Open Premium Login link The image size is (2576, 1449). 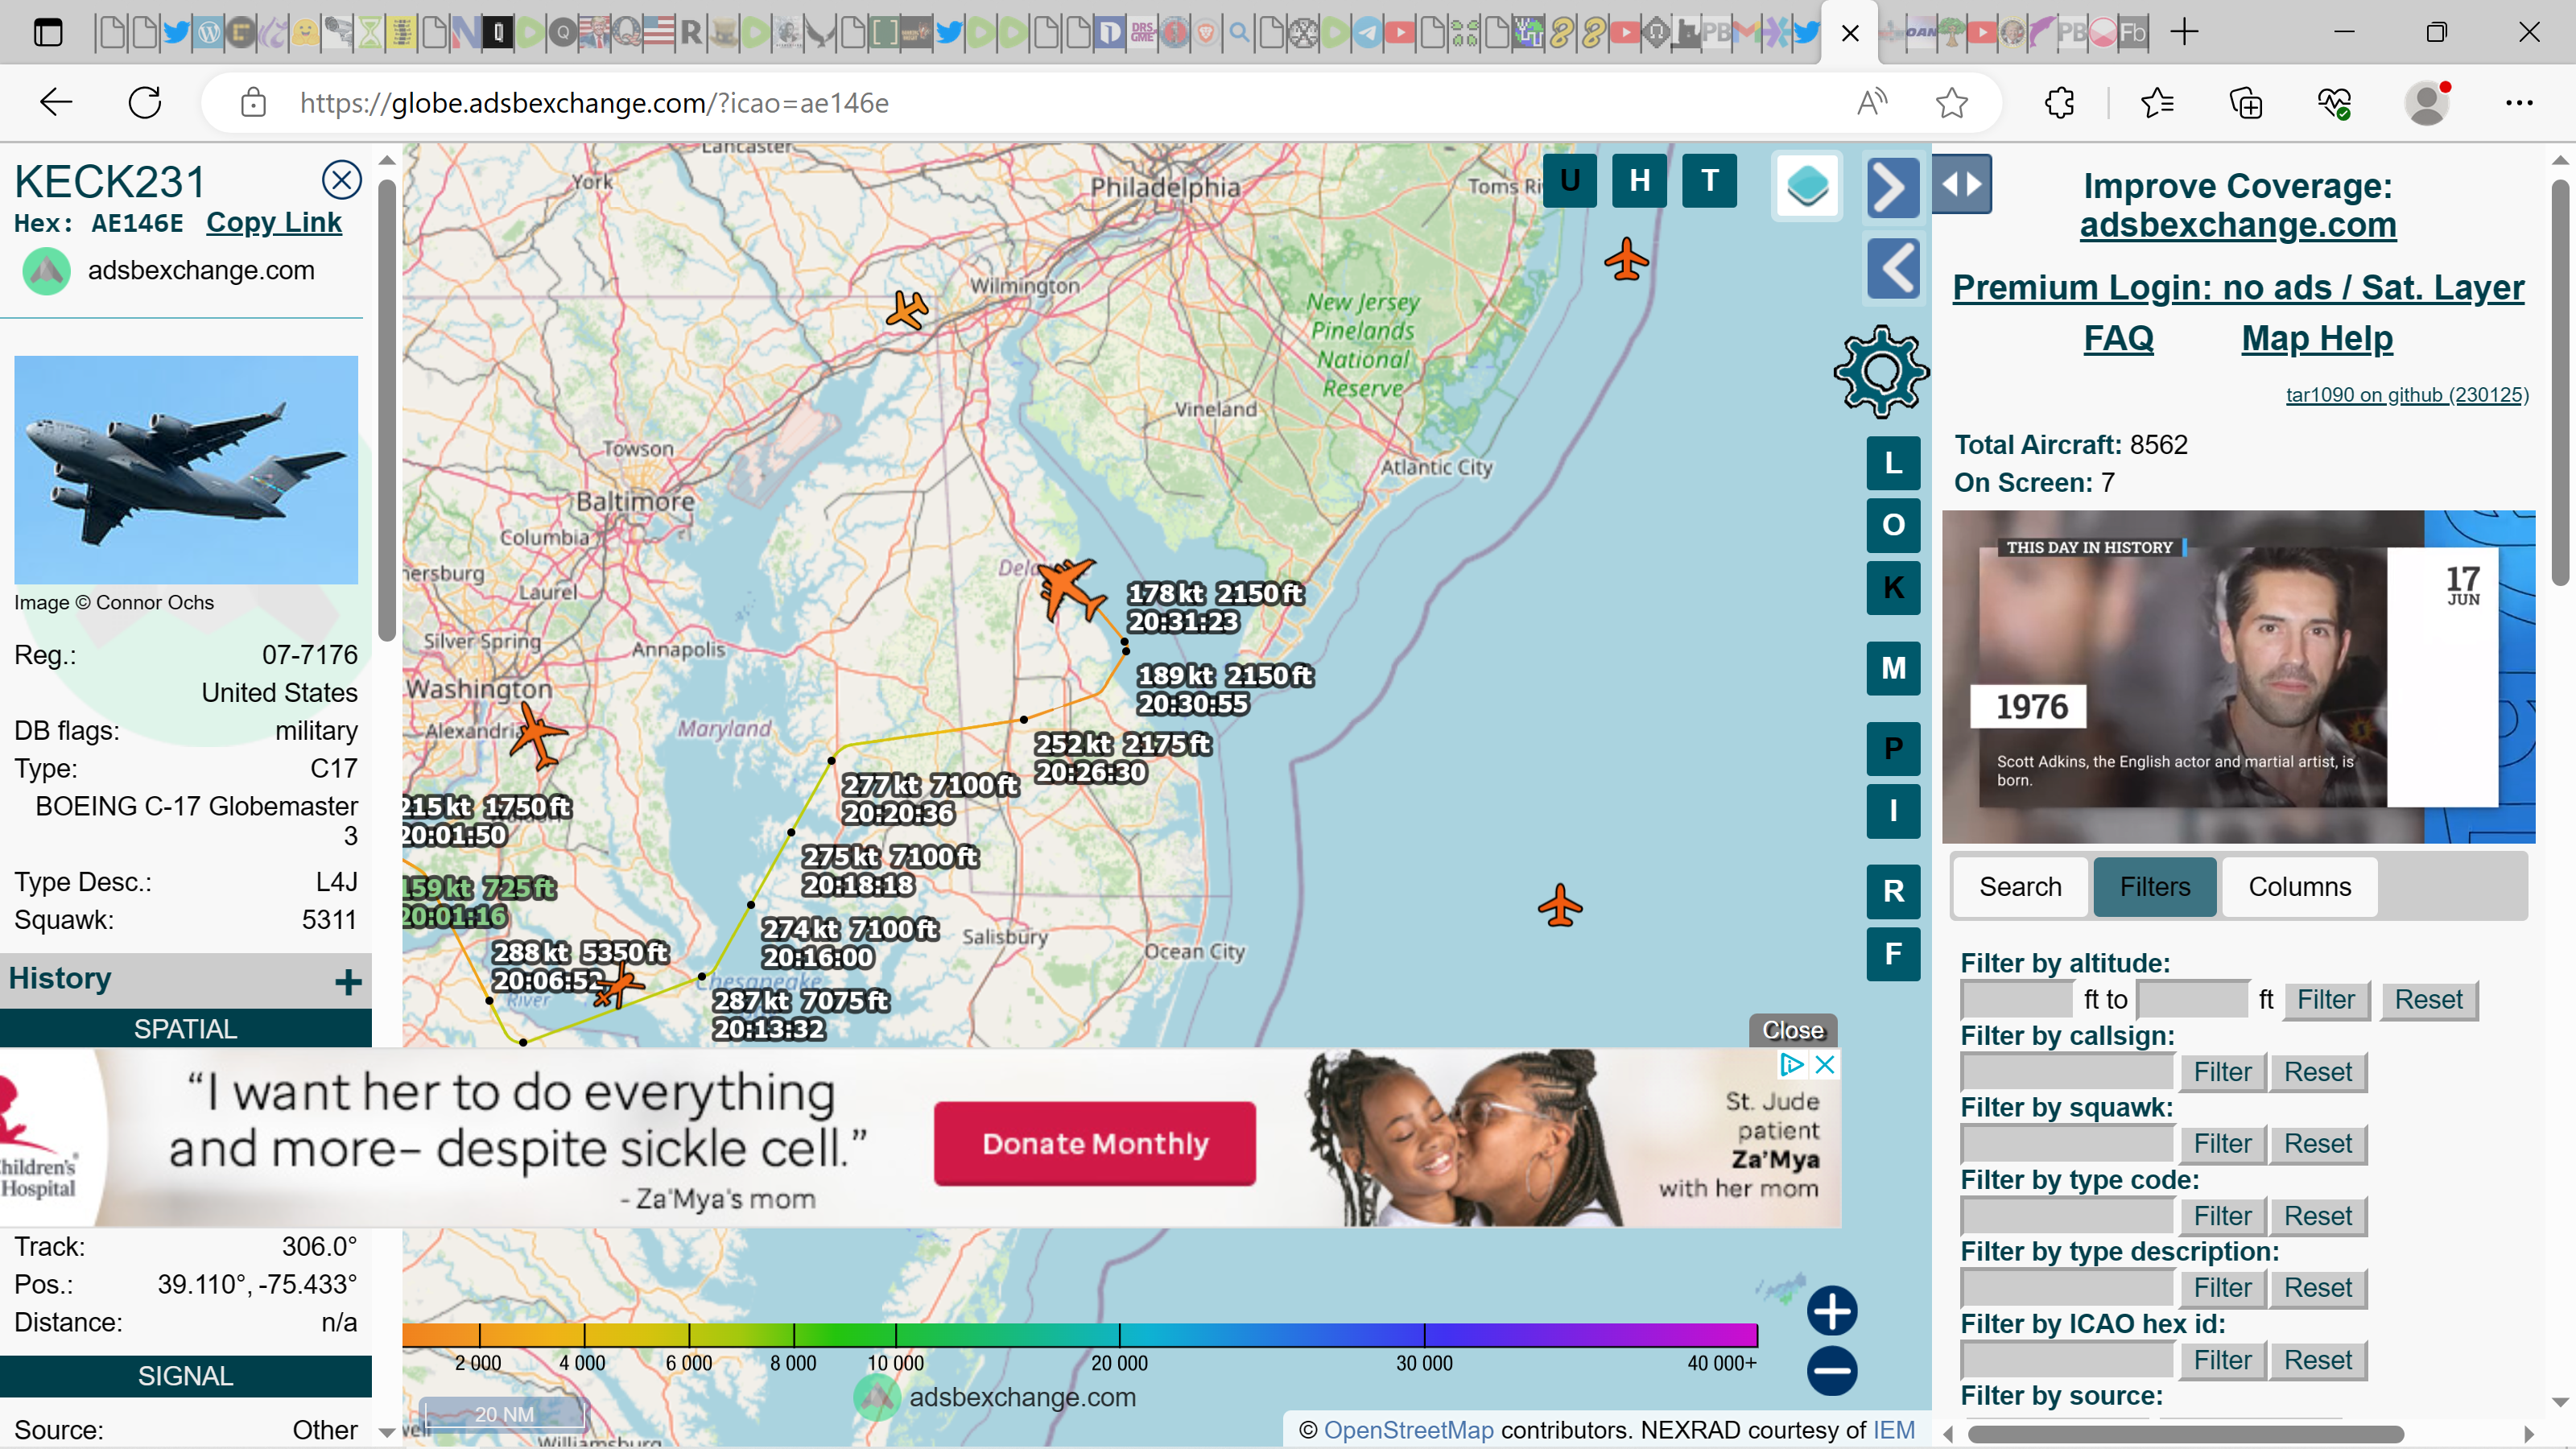click(2238, 288)
